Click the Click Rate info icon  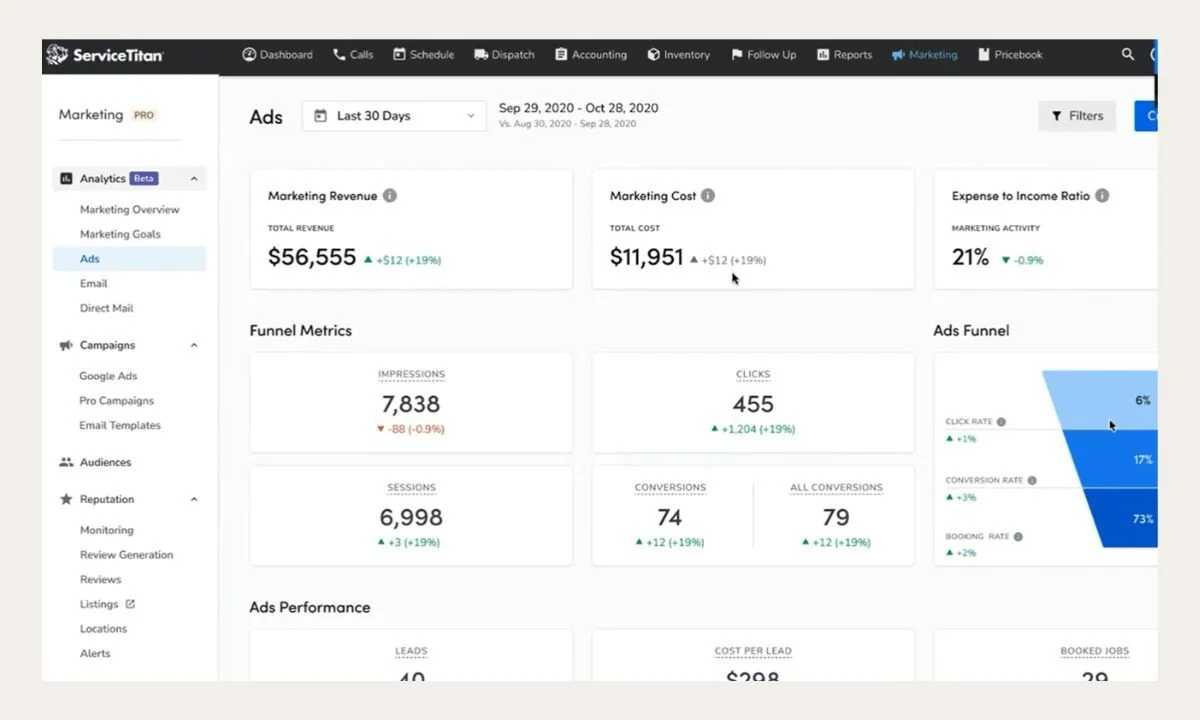(1001, 422)
